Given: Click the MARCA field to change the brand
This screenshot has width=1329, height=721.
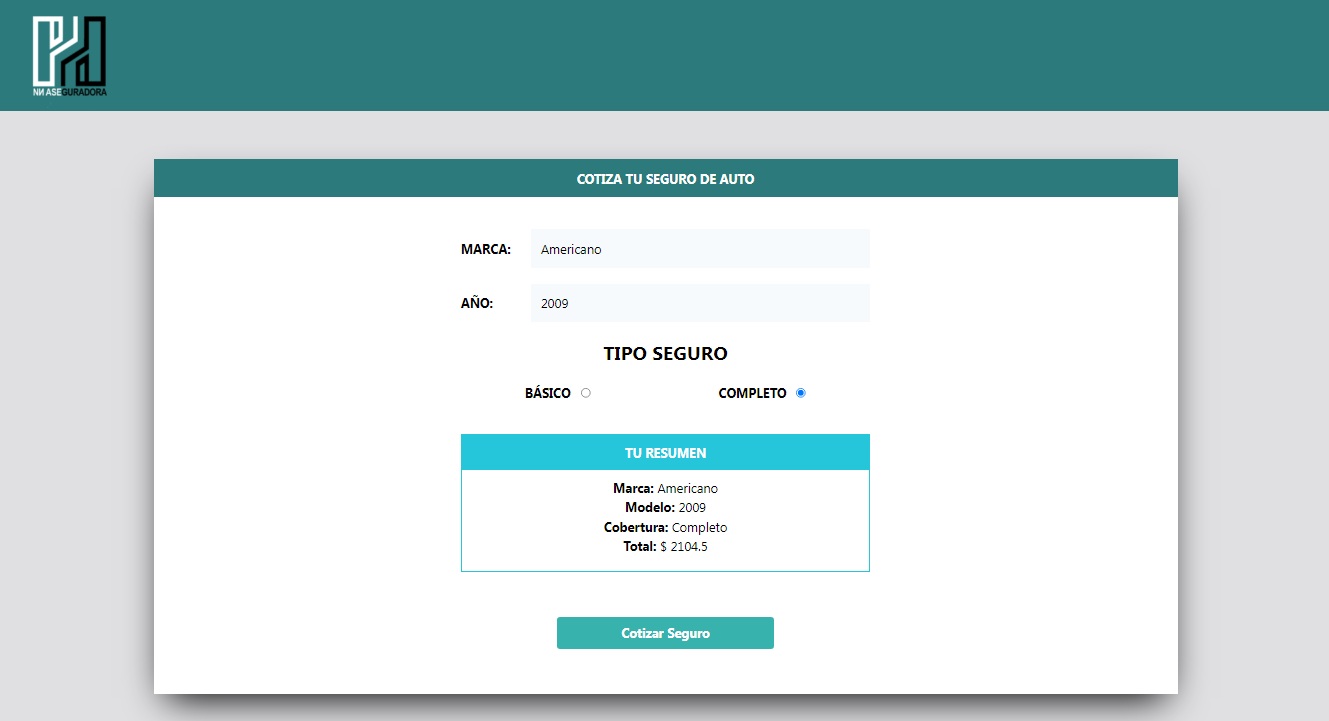Looking at the screenshot, I should tap(699, 248).
